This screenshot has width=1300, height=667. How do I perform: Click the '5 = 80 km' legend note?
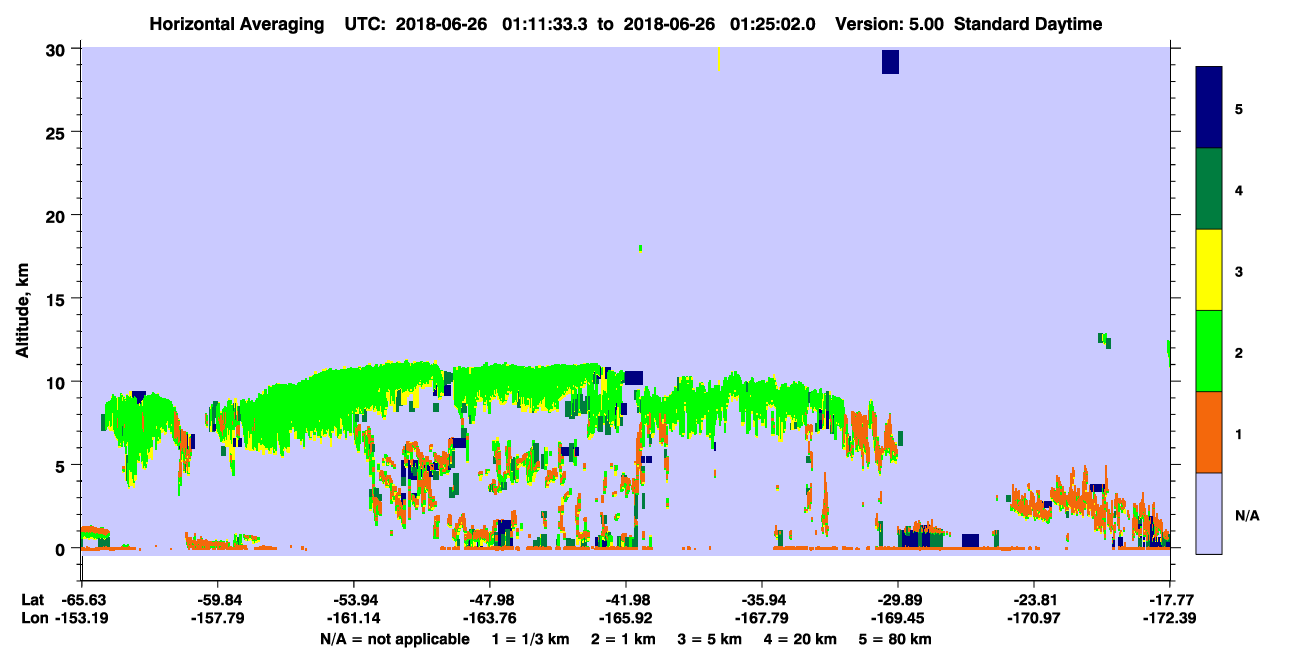(x=897, y=639)
